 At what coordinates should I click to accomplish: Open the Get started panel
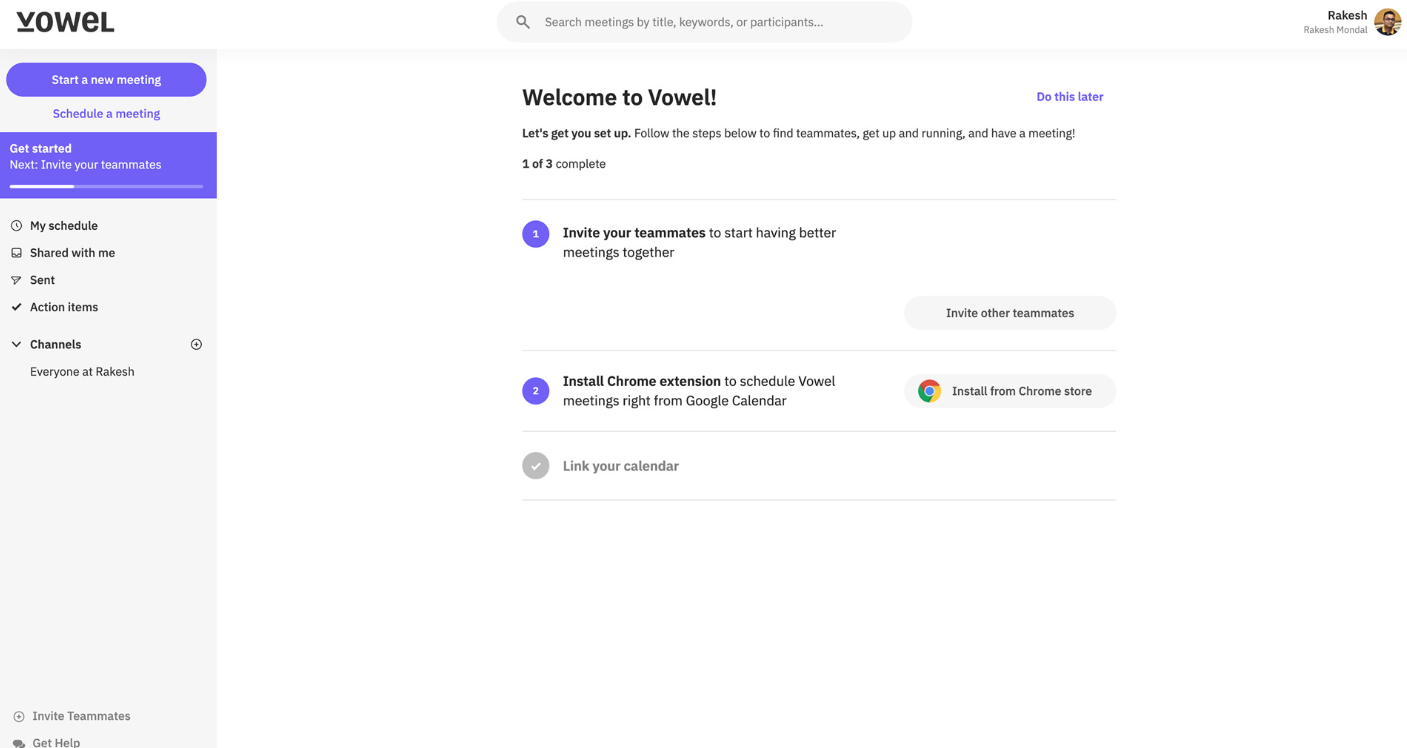(108, 157)
